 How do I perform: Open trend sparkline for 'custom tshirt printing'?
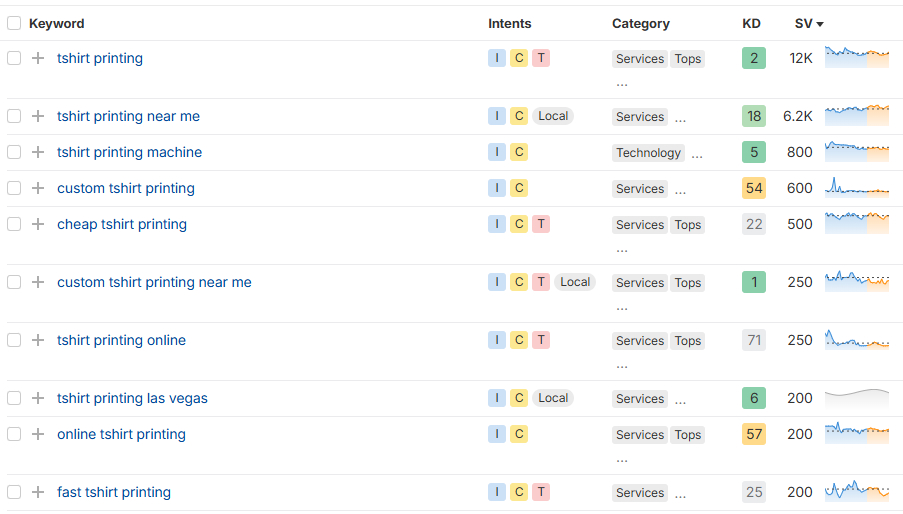pyautogui.click(x=857, y=188)
